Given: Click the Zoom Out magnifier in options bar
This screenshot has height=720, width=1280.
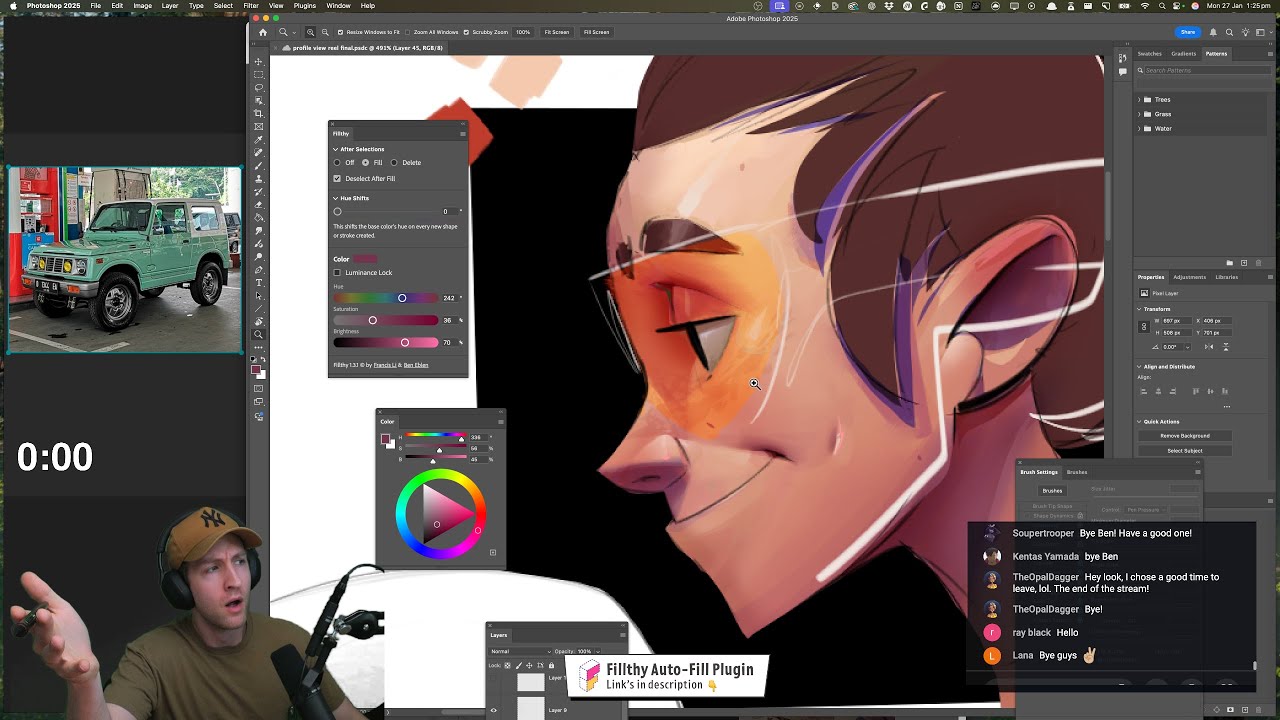Looking at the screenshot, I should (325, 32).
